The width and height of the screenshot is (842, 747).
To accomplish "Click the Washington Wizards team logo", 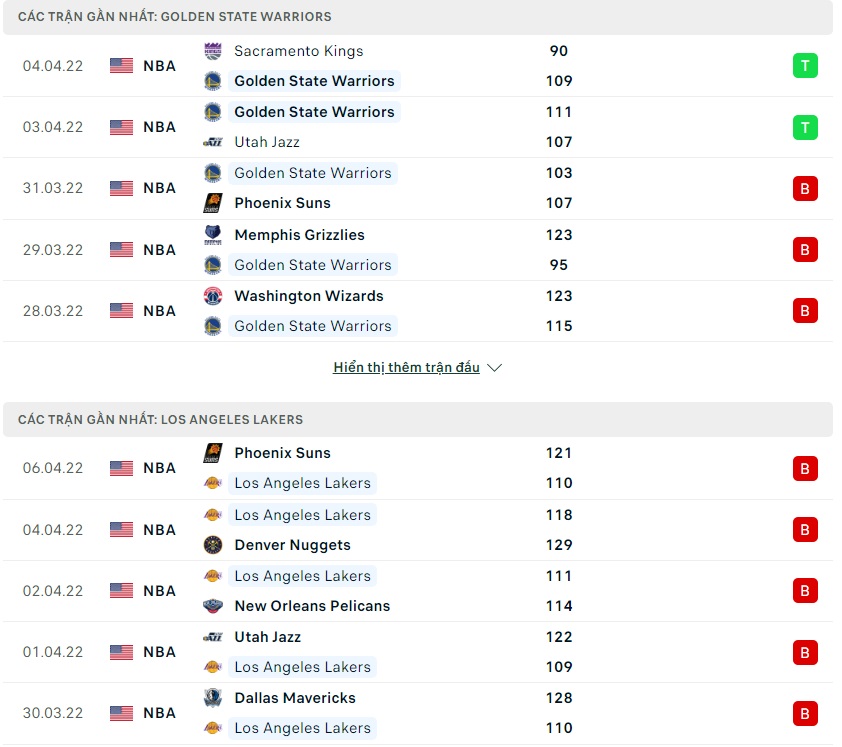I will (212, 296).
